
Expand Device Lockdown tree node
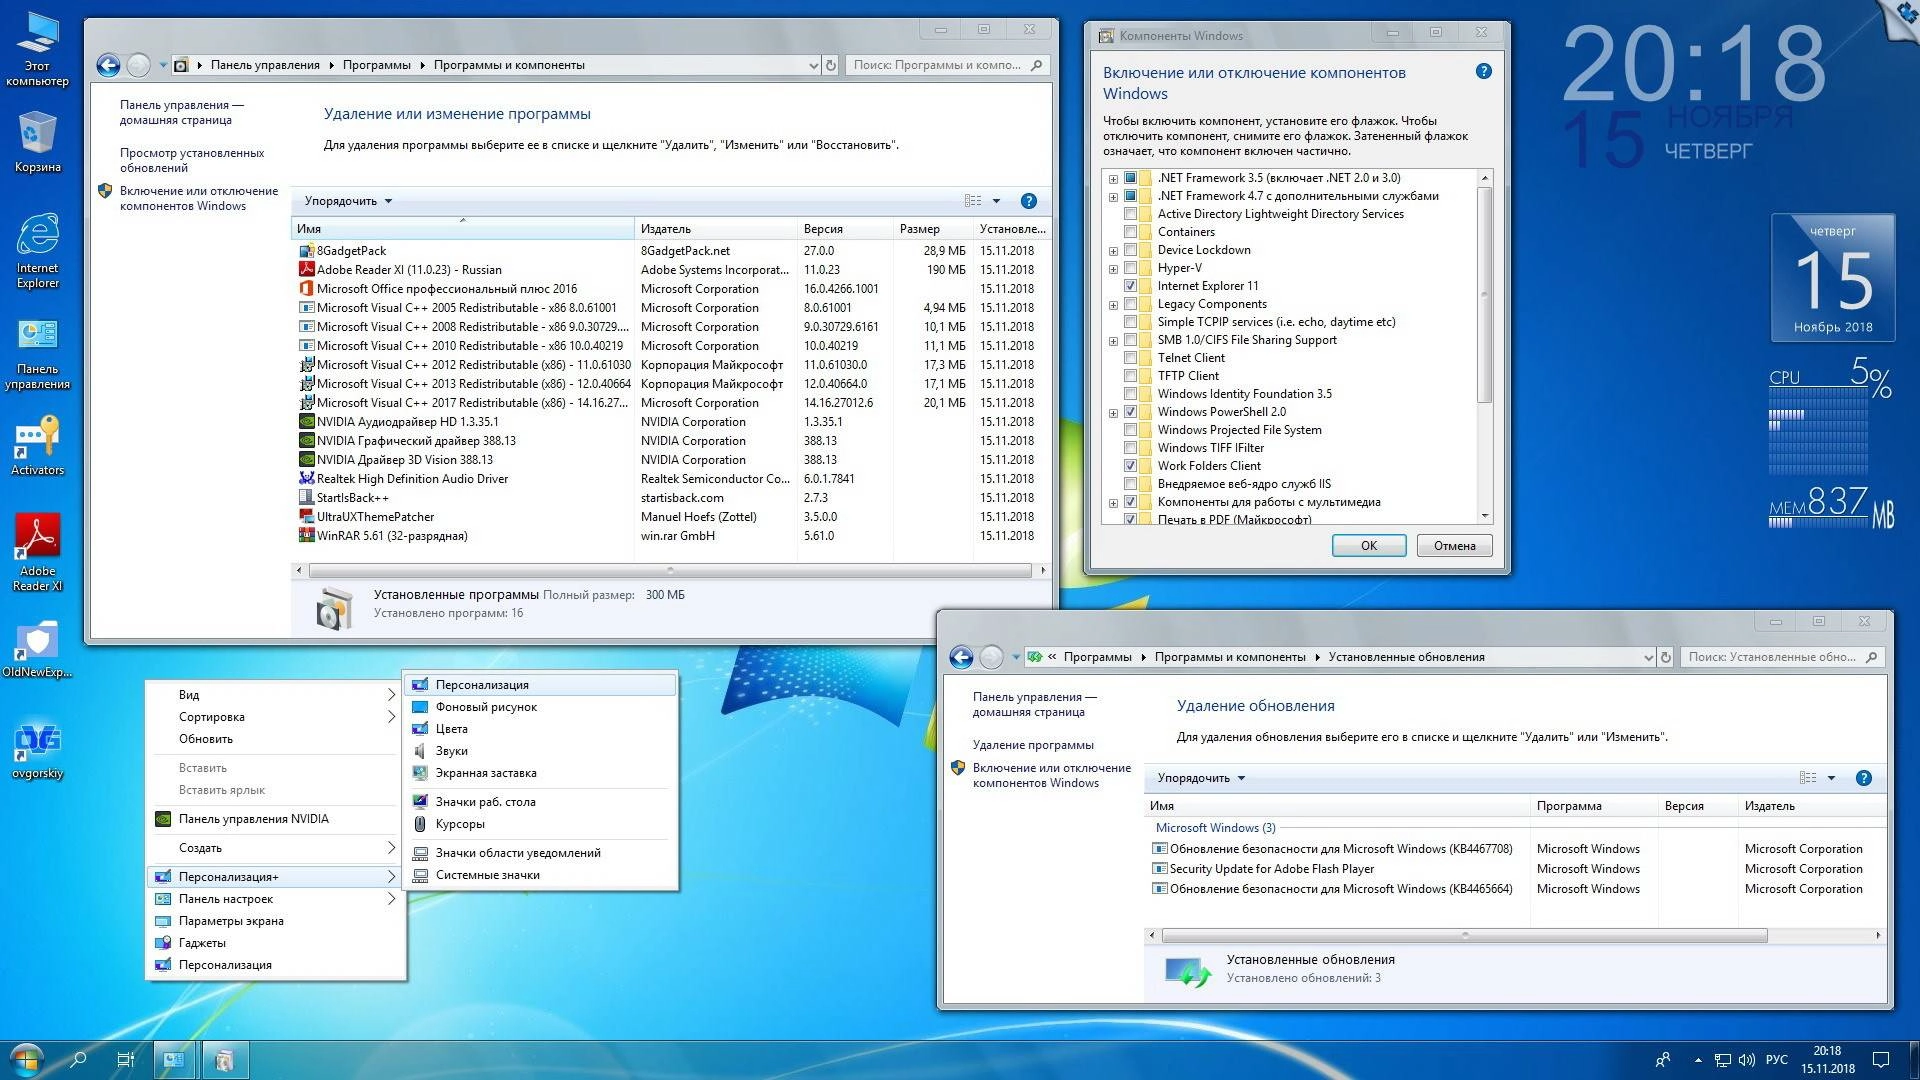(1113, 251)
